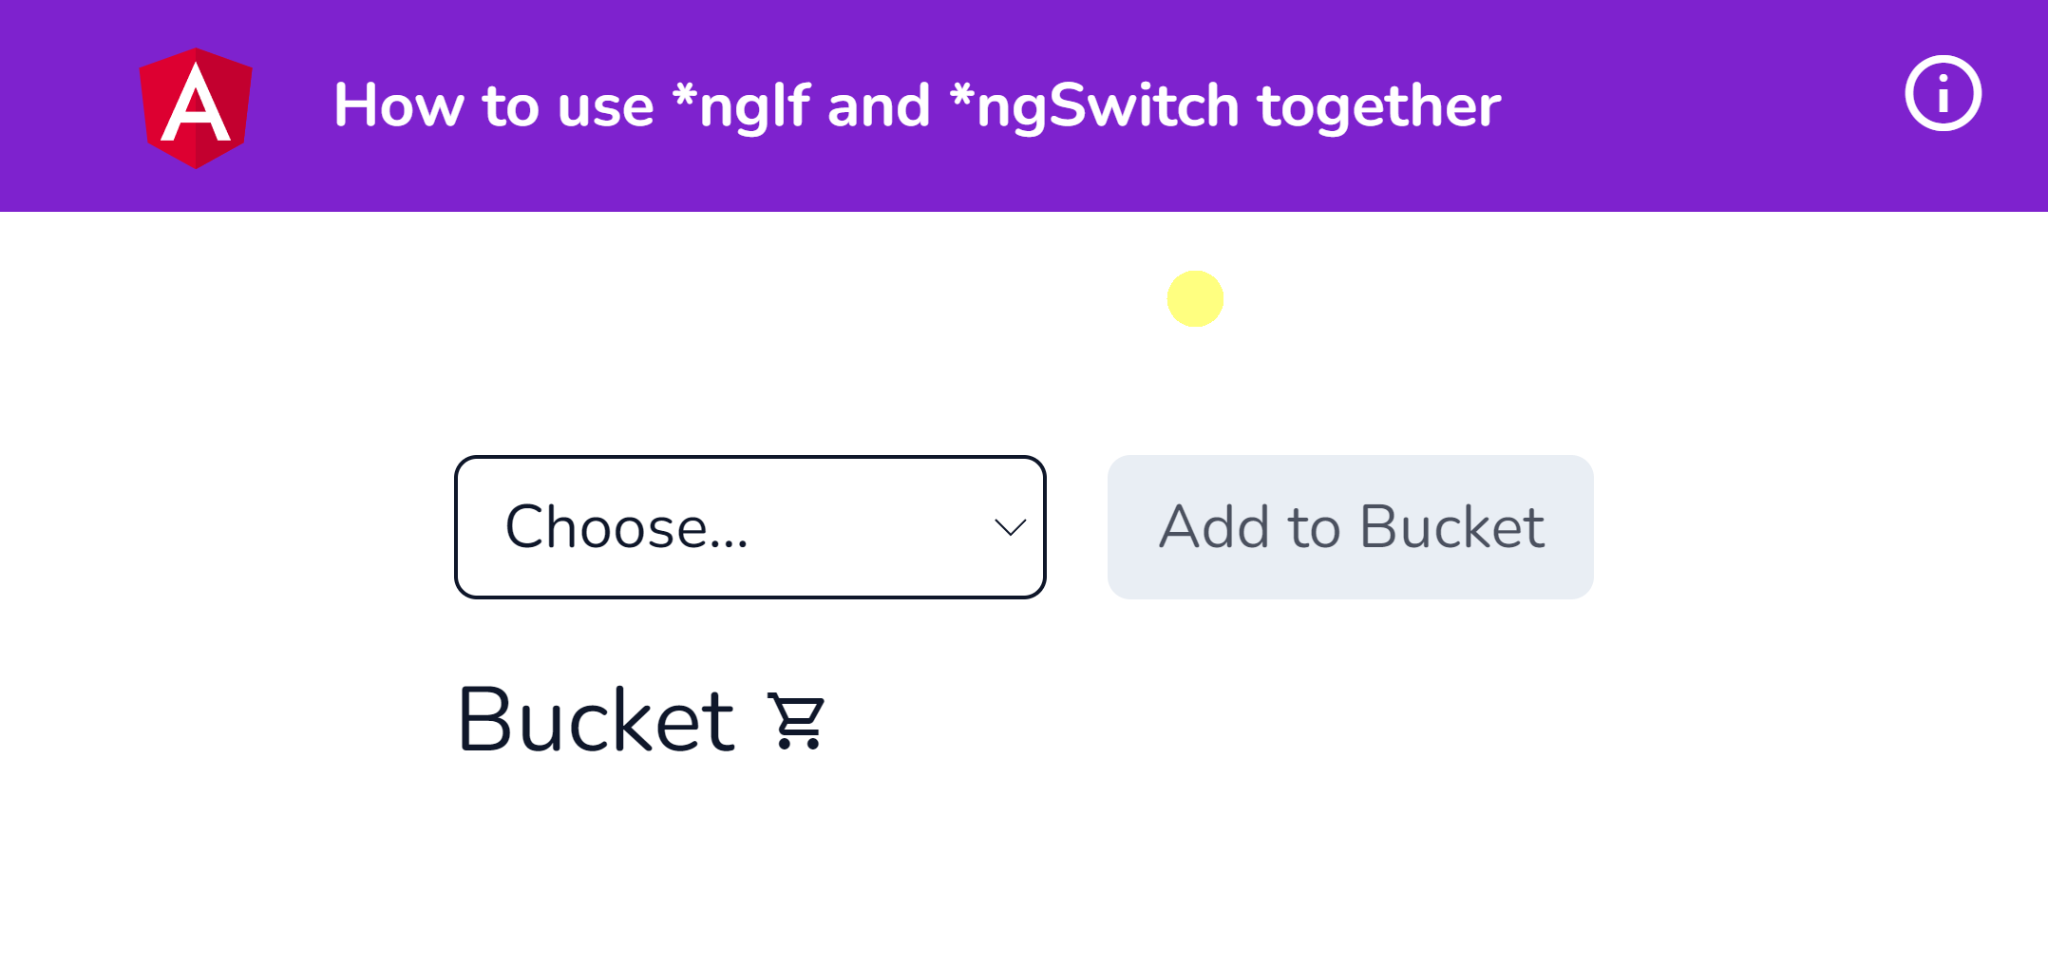Screen dimensions: 2048x958
Task: Click the shopping cart icon beside Bucket
Action: pyautogui.click(x=797, y=720)
